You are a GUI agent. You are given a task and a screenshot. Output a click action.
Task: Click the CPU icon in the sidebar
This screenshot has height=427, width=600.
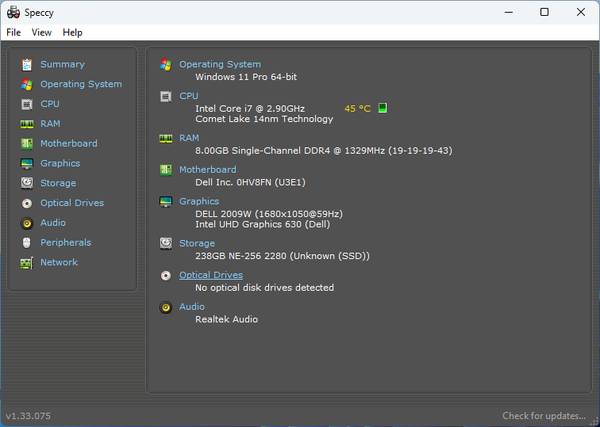(x=26, y=104)
